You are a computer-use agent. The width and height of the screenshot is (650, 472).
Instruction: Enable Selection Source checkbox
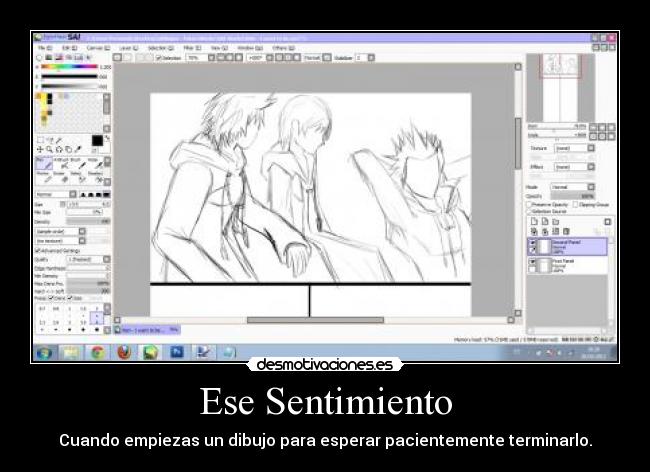[529, 212]
